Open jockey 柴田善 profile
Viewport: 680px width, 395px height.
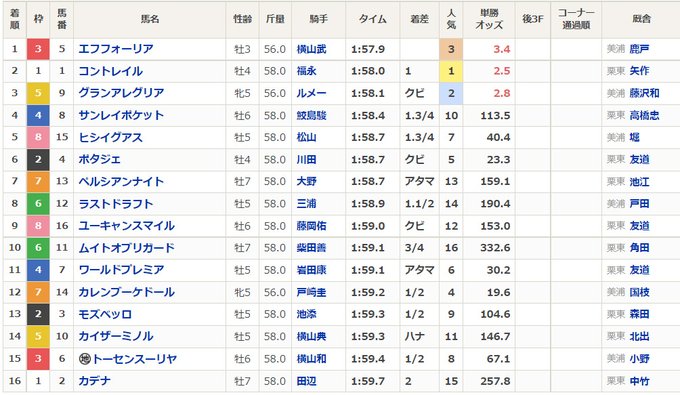pyautogui.click(x=311, y=248)
